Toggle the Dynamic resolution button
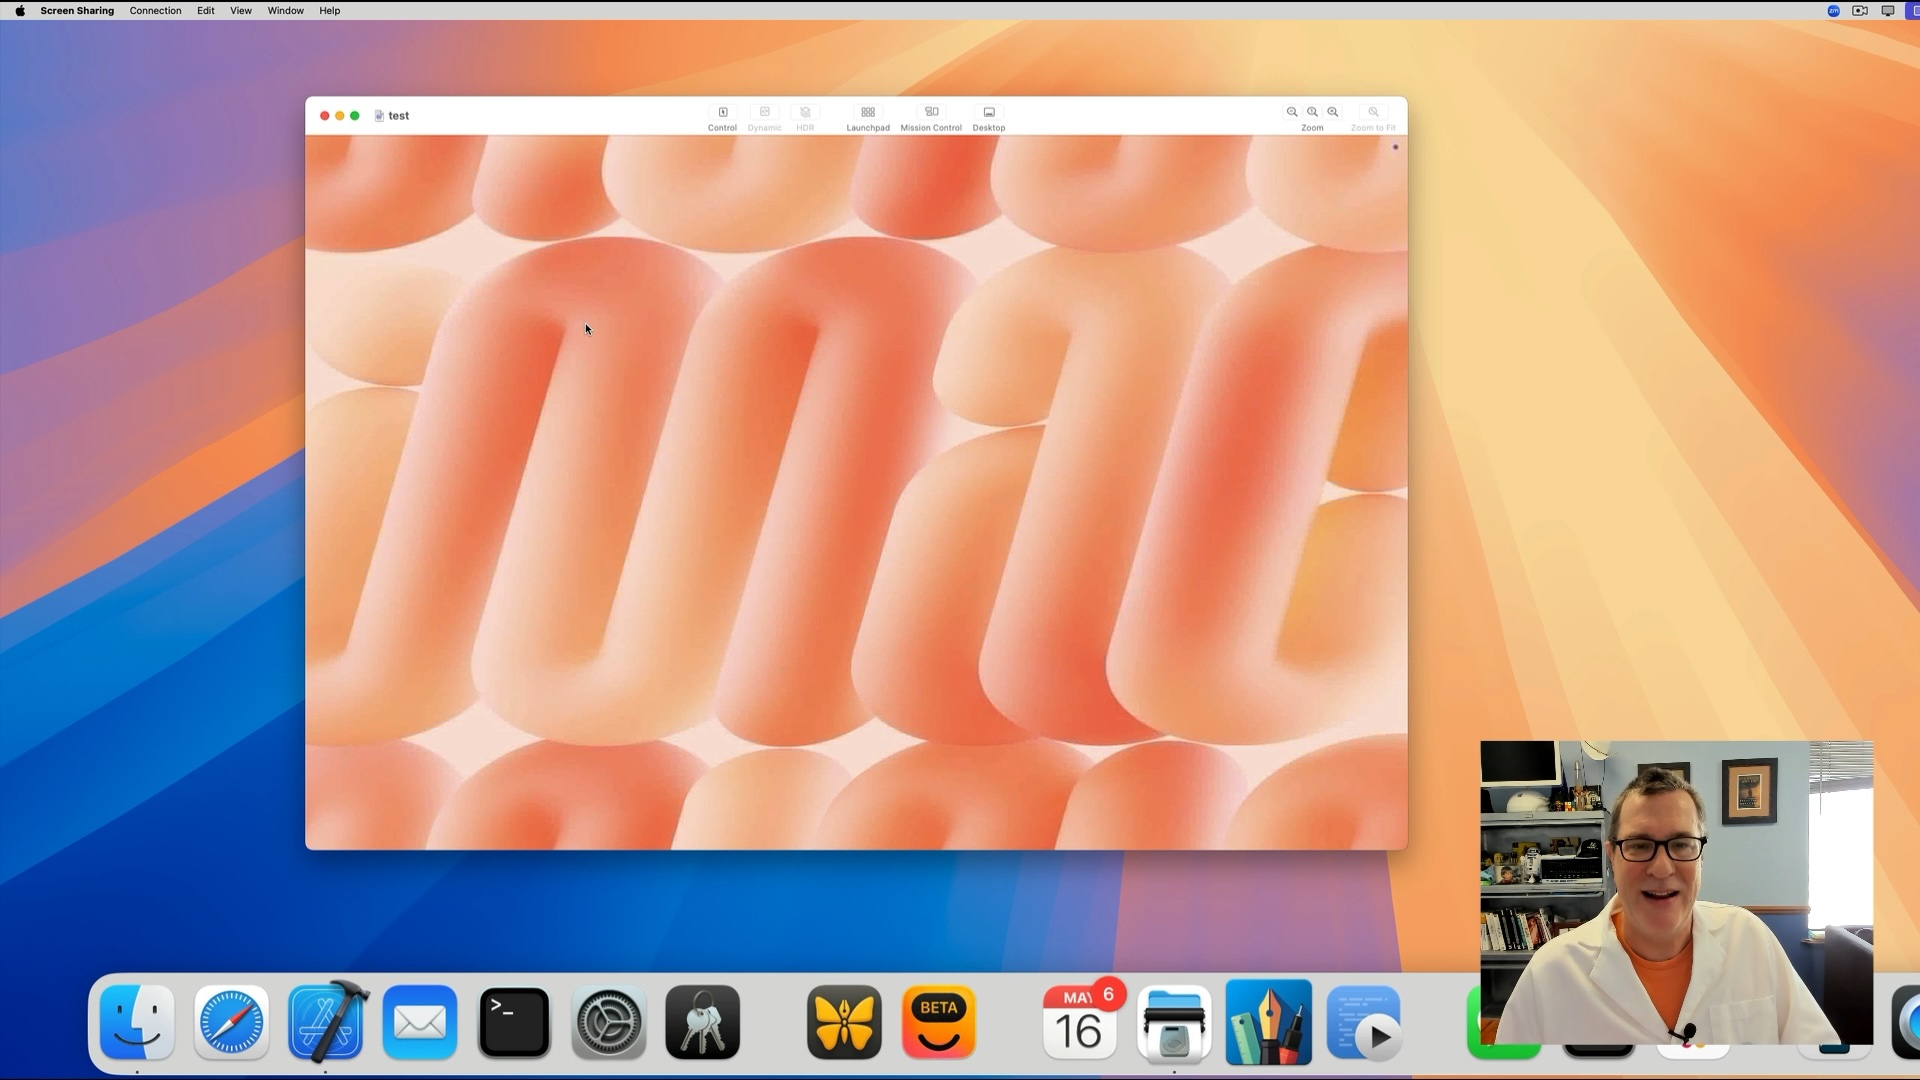This screenshot has width=1920, height=1080. pos(764,113)
